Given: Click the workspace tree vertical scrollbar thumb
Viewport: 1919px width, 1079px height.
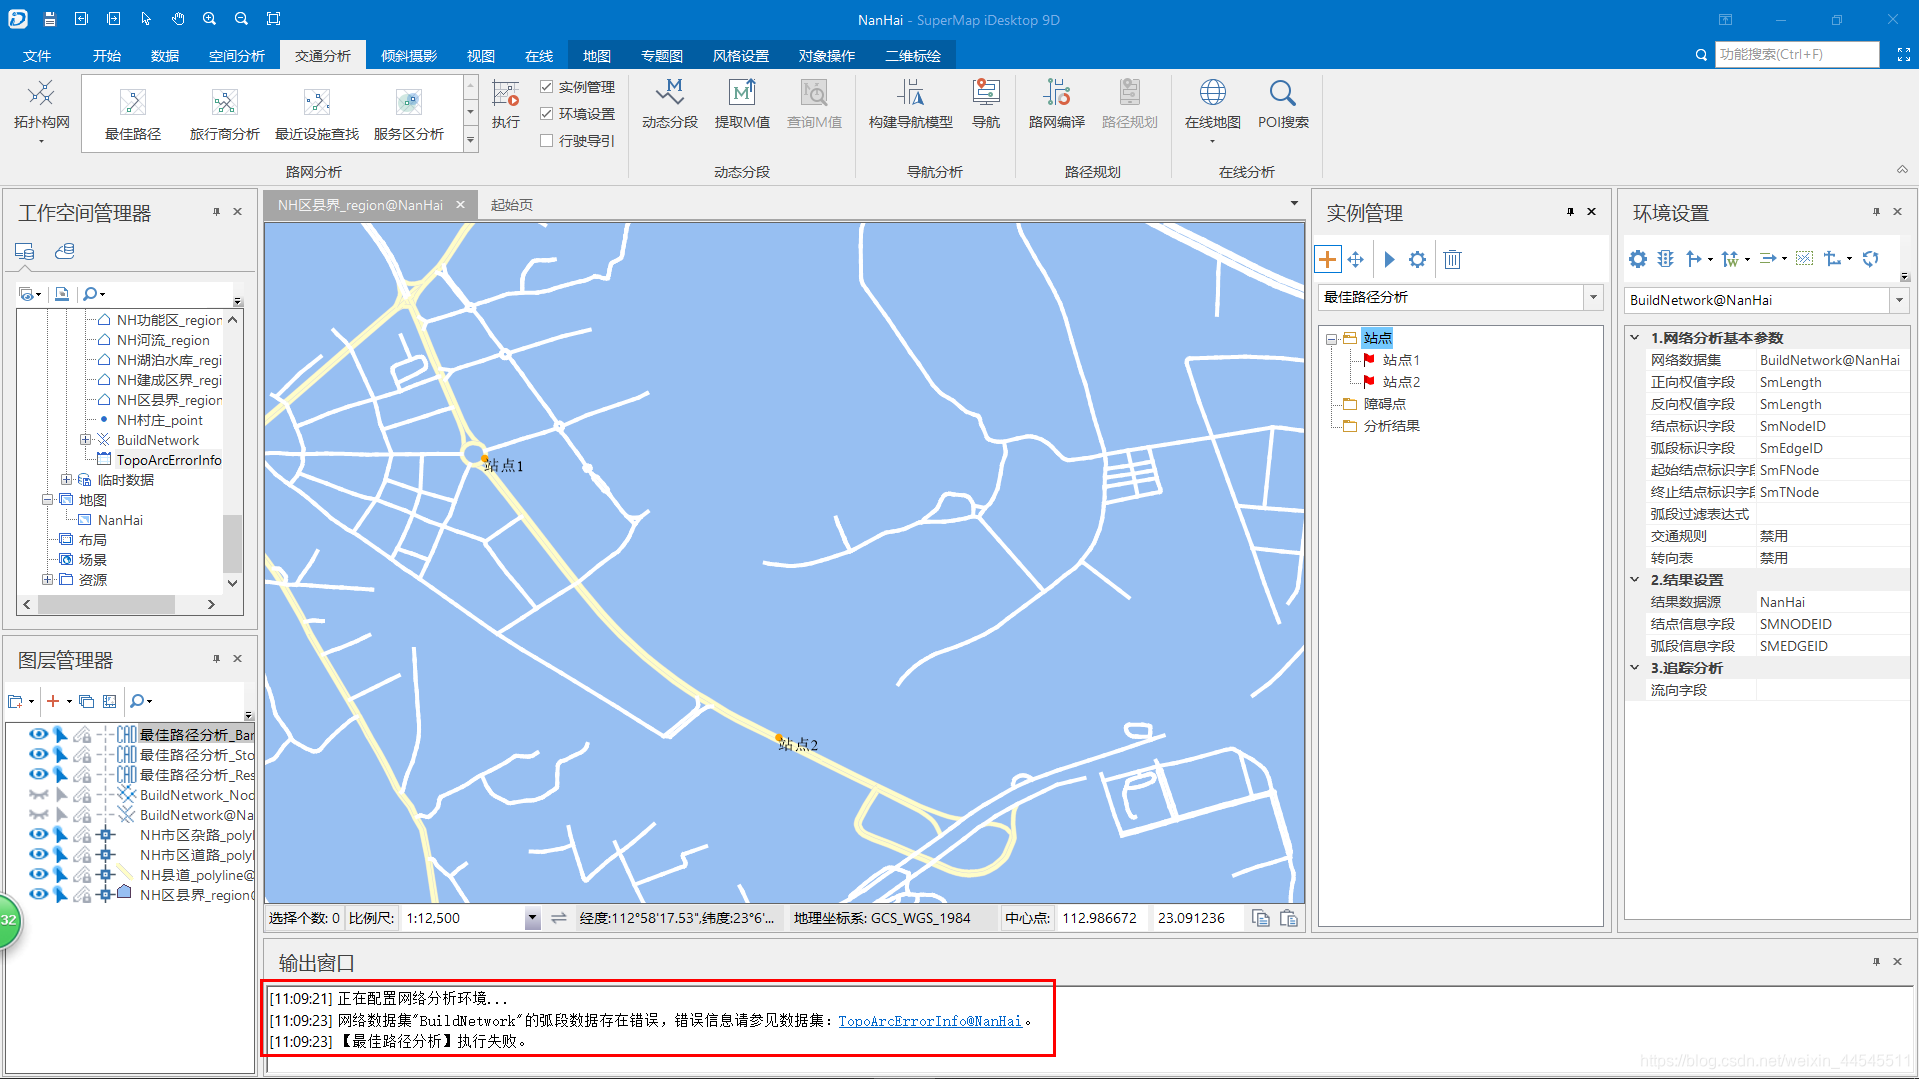Looking at the screenshot, I should [232, 543].
